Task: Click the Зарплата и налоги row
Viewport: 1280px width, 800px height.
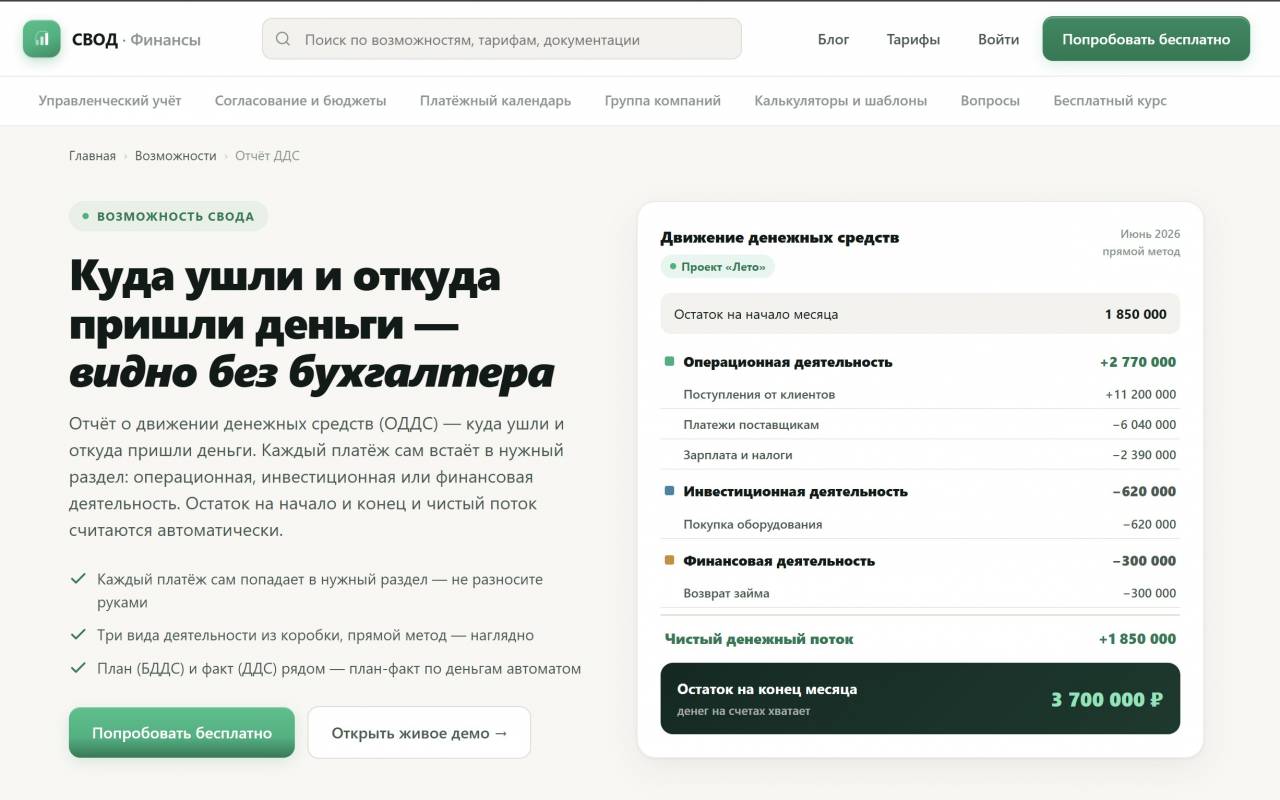Action: [x=920, y=454]
